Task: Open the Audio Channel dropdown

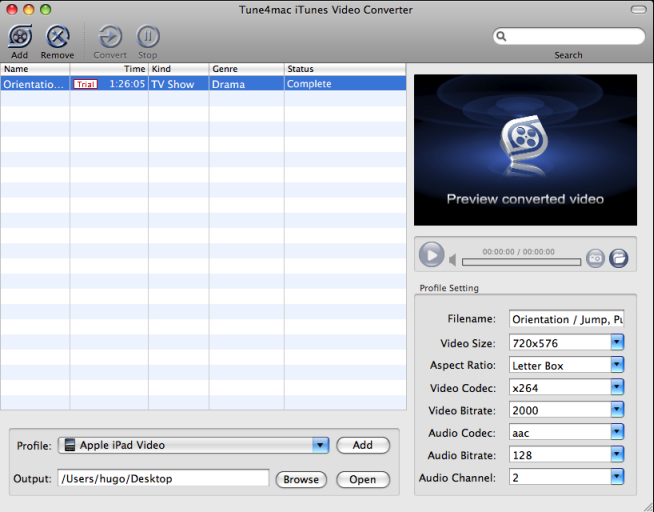Action: 617,478
